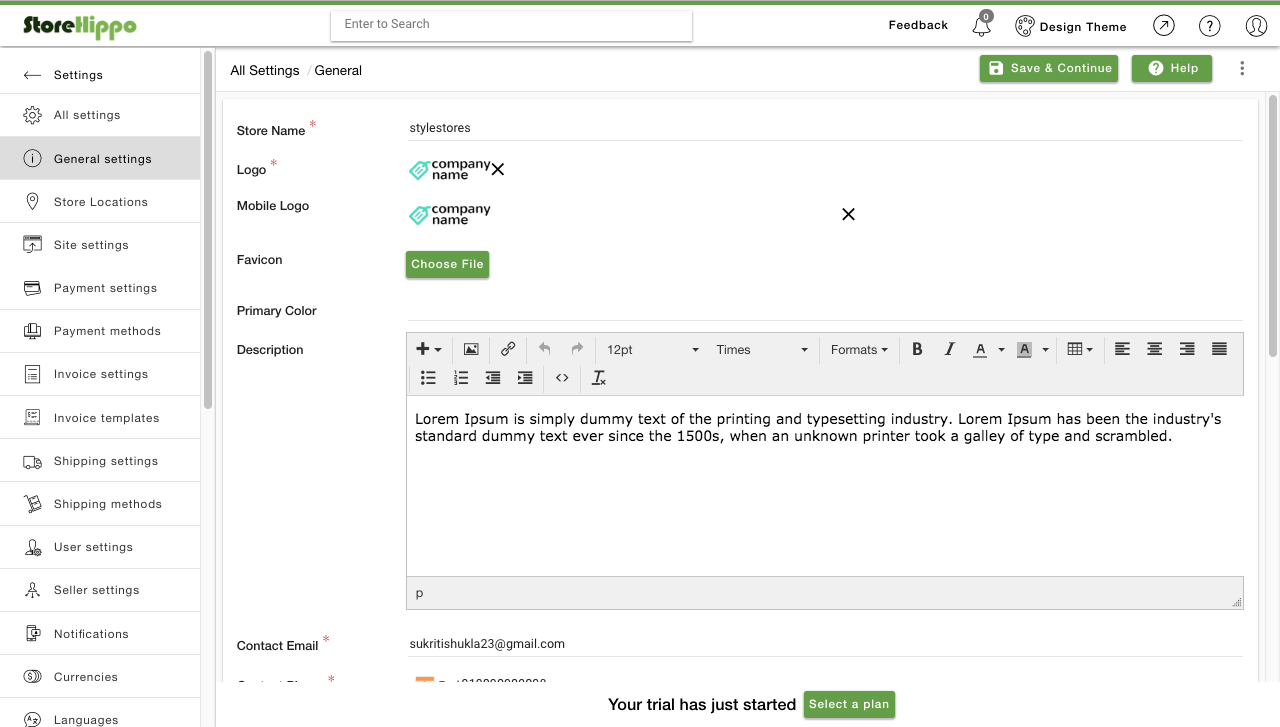Toggle italic formatting
Screen dimensions: 1280x727
click(x=950, y=349)
